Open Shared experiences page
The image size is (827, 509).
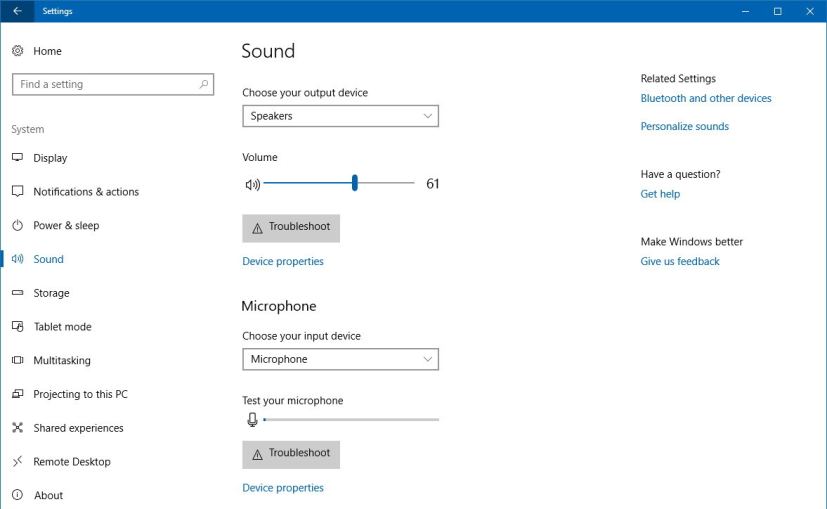tap(78, 428)
